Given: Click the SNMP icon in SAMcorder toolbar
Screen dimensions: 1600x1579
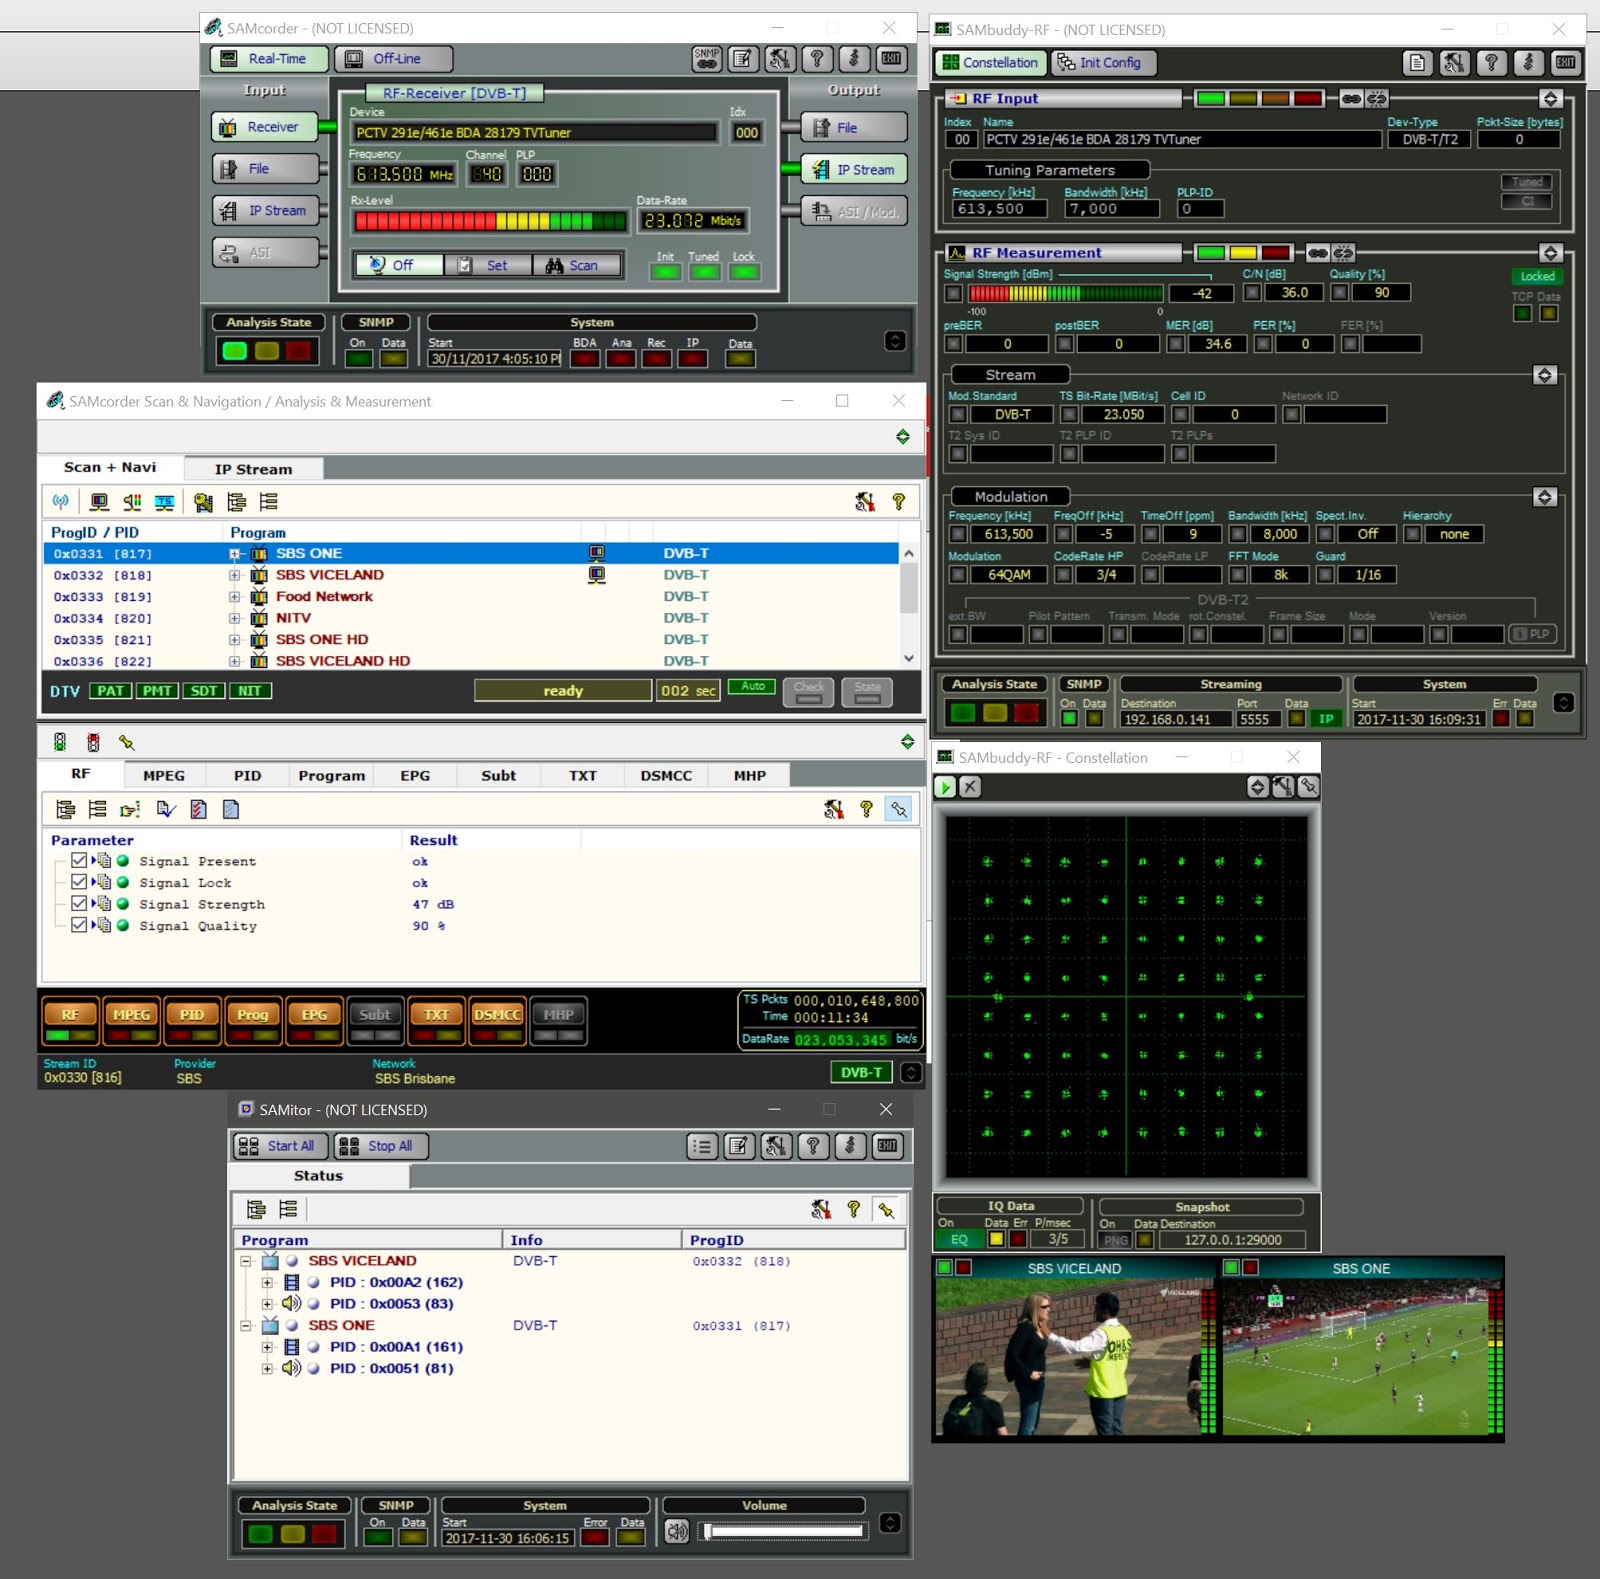Looking at the screenshot, I should [707, 59].
